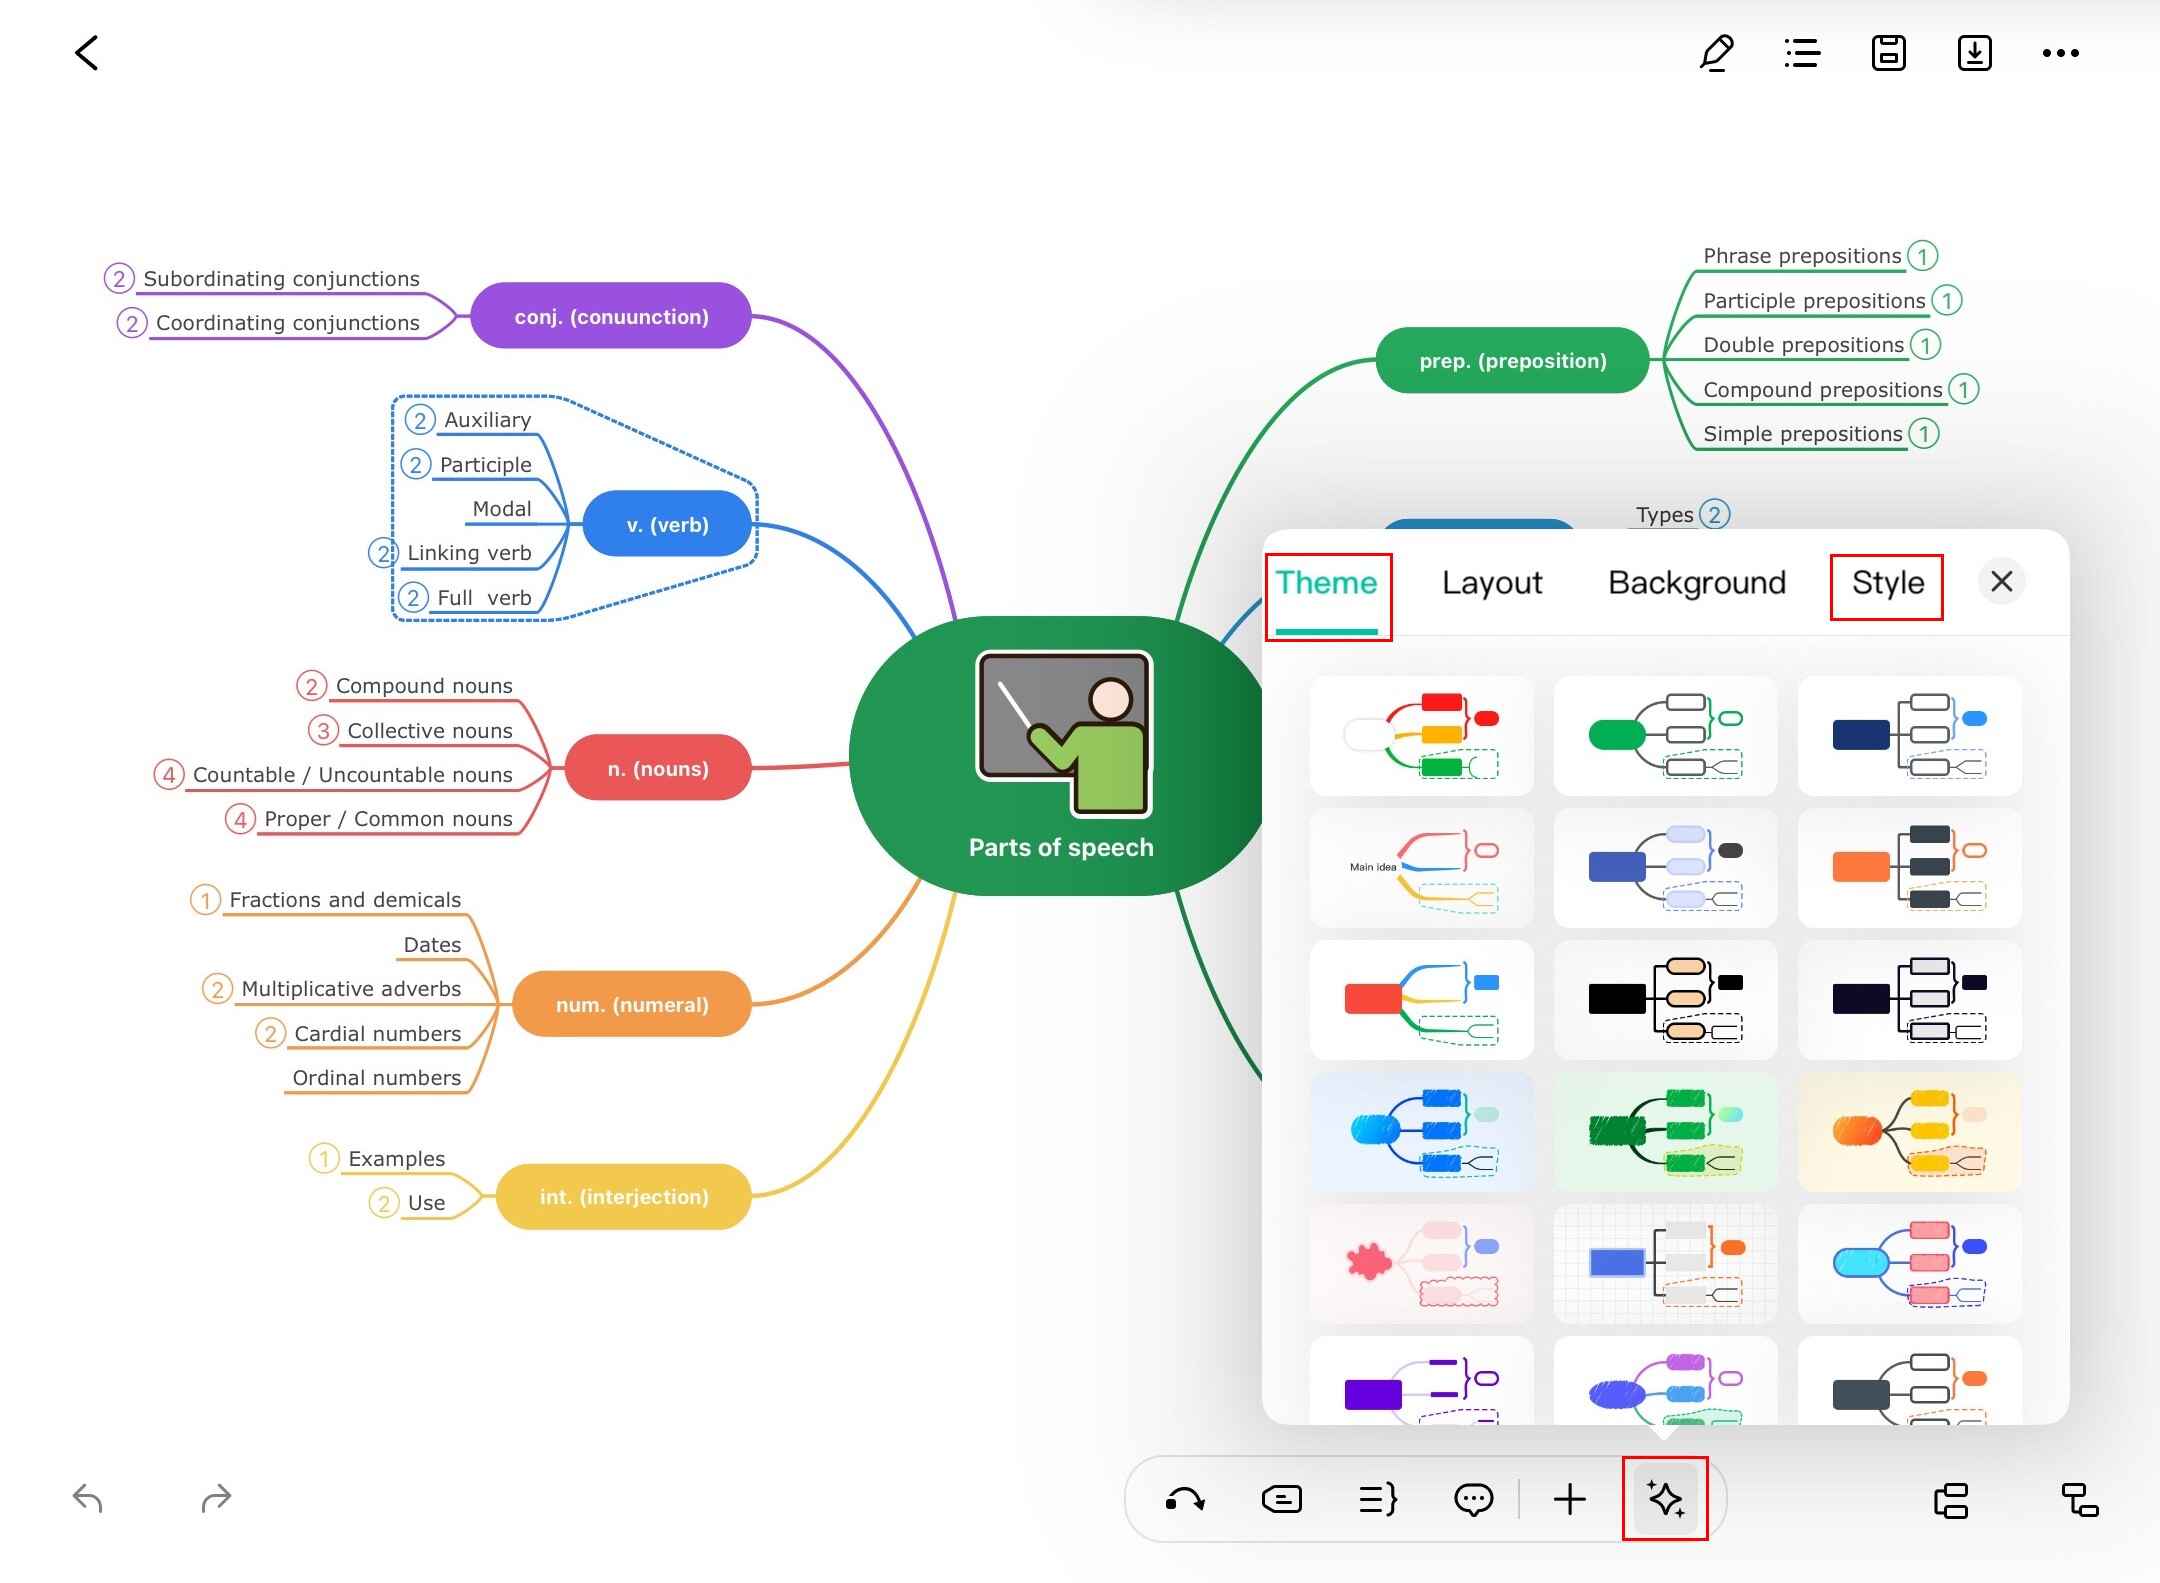Add a summary bracket
This screenshot has height=1583, width=2160.
pos(1378,1499)
